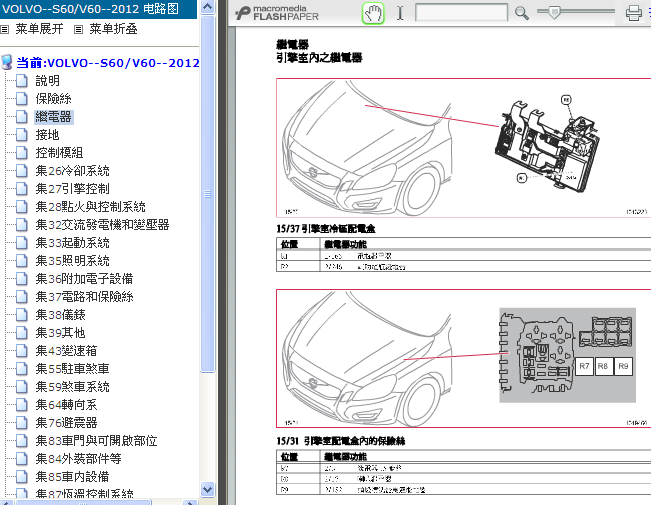Open the 說明 page
651x505 pixels.
point(47,81)
